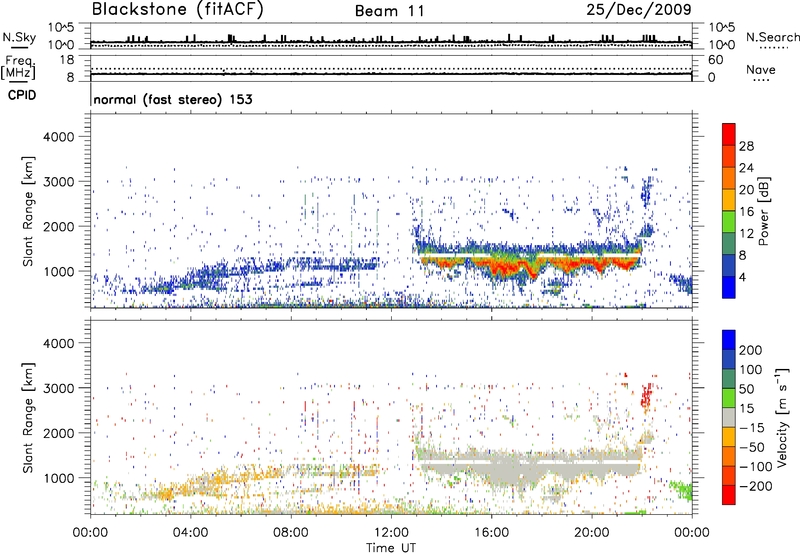This screenshot has height=554, width=800.
Task: Click the yellow 16-20 dB power swatch
Action: pyautogui.click(x=729, y=200)
